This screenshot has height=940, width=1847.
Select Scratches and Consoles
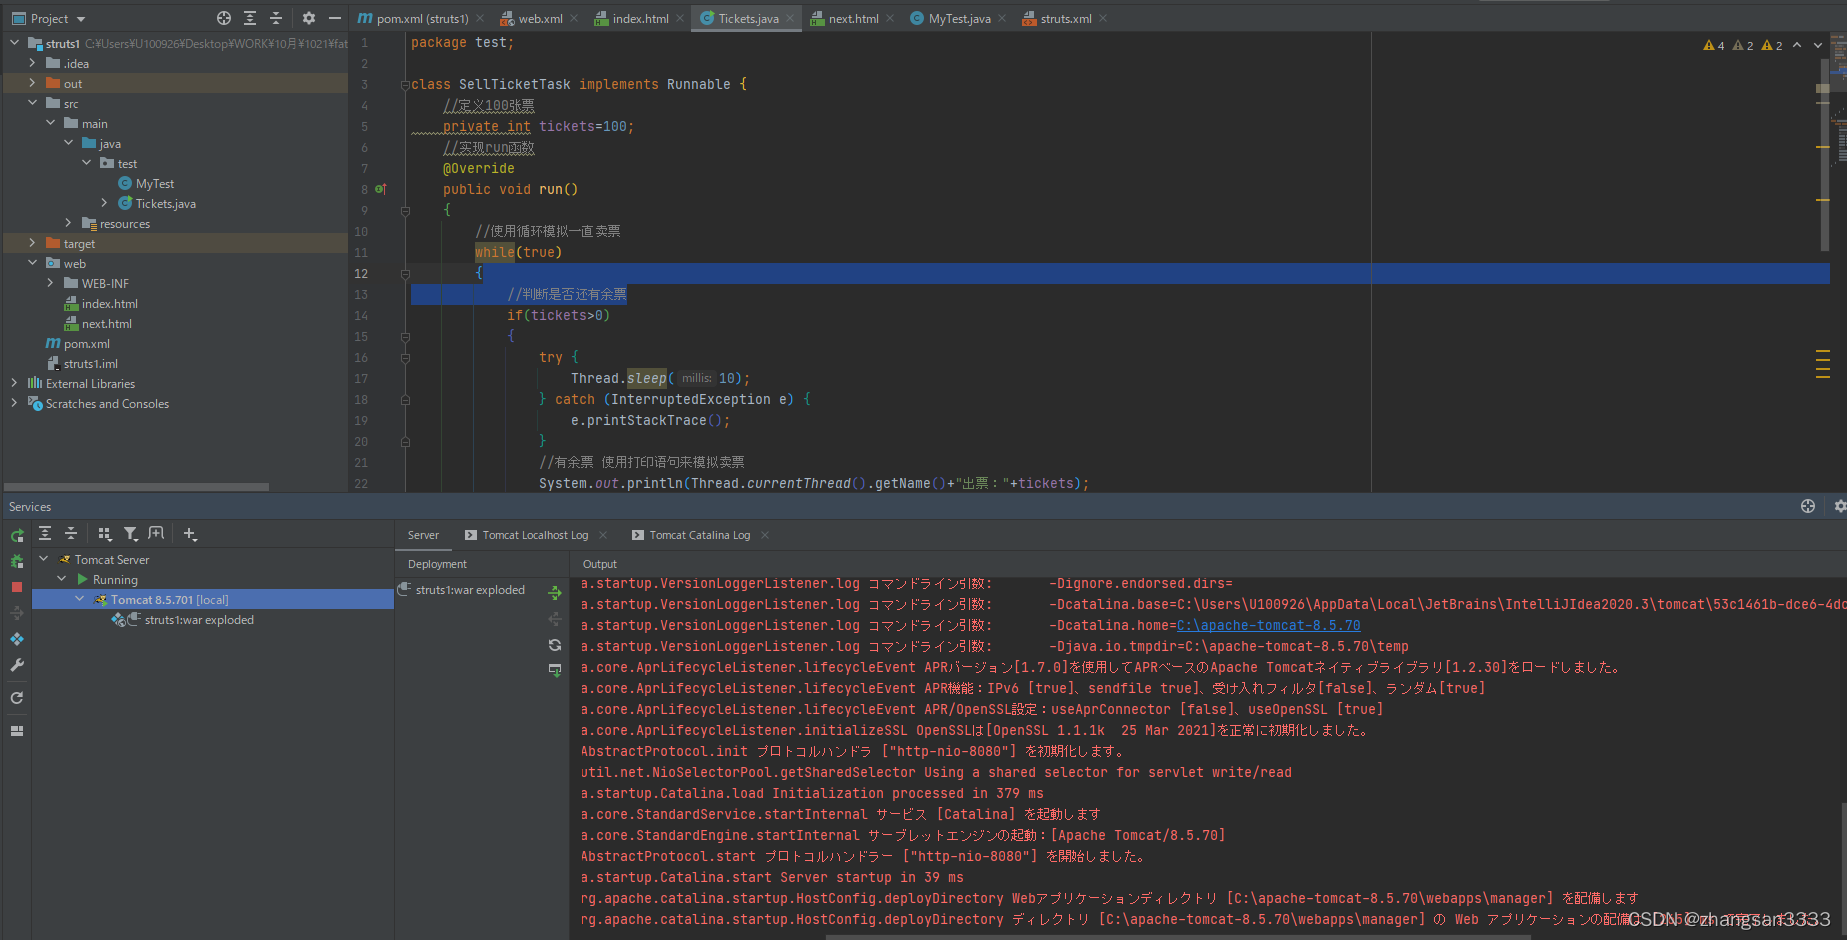click(x=107, y=403)
